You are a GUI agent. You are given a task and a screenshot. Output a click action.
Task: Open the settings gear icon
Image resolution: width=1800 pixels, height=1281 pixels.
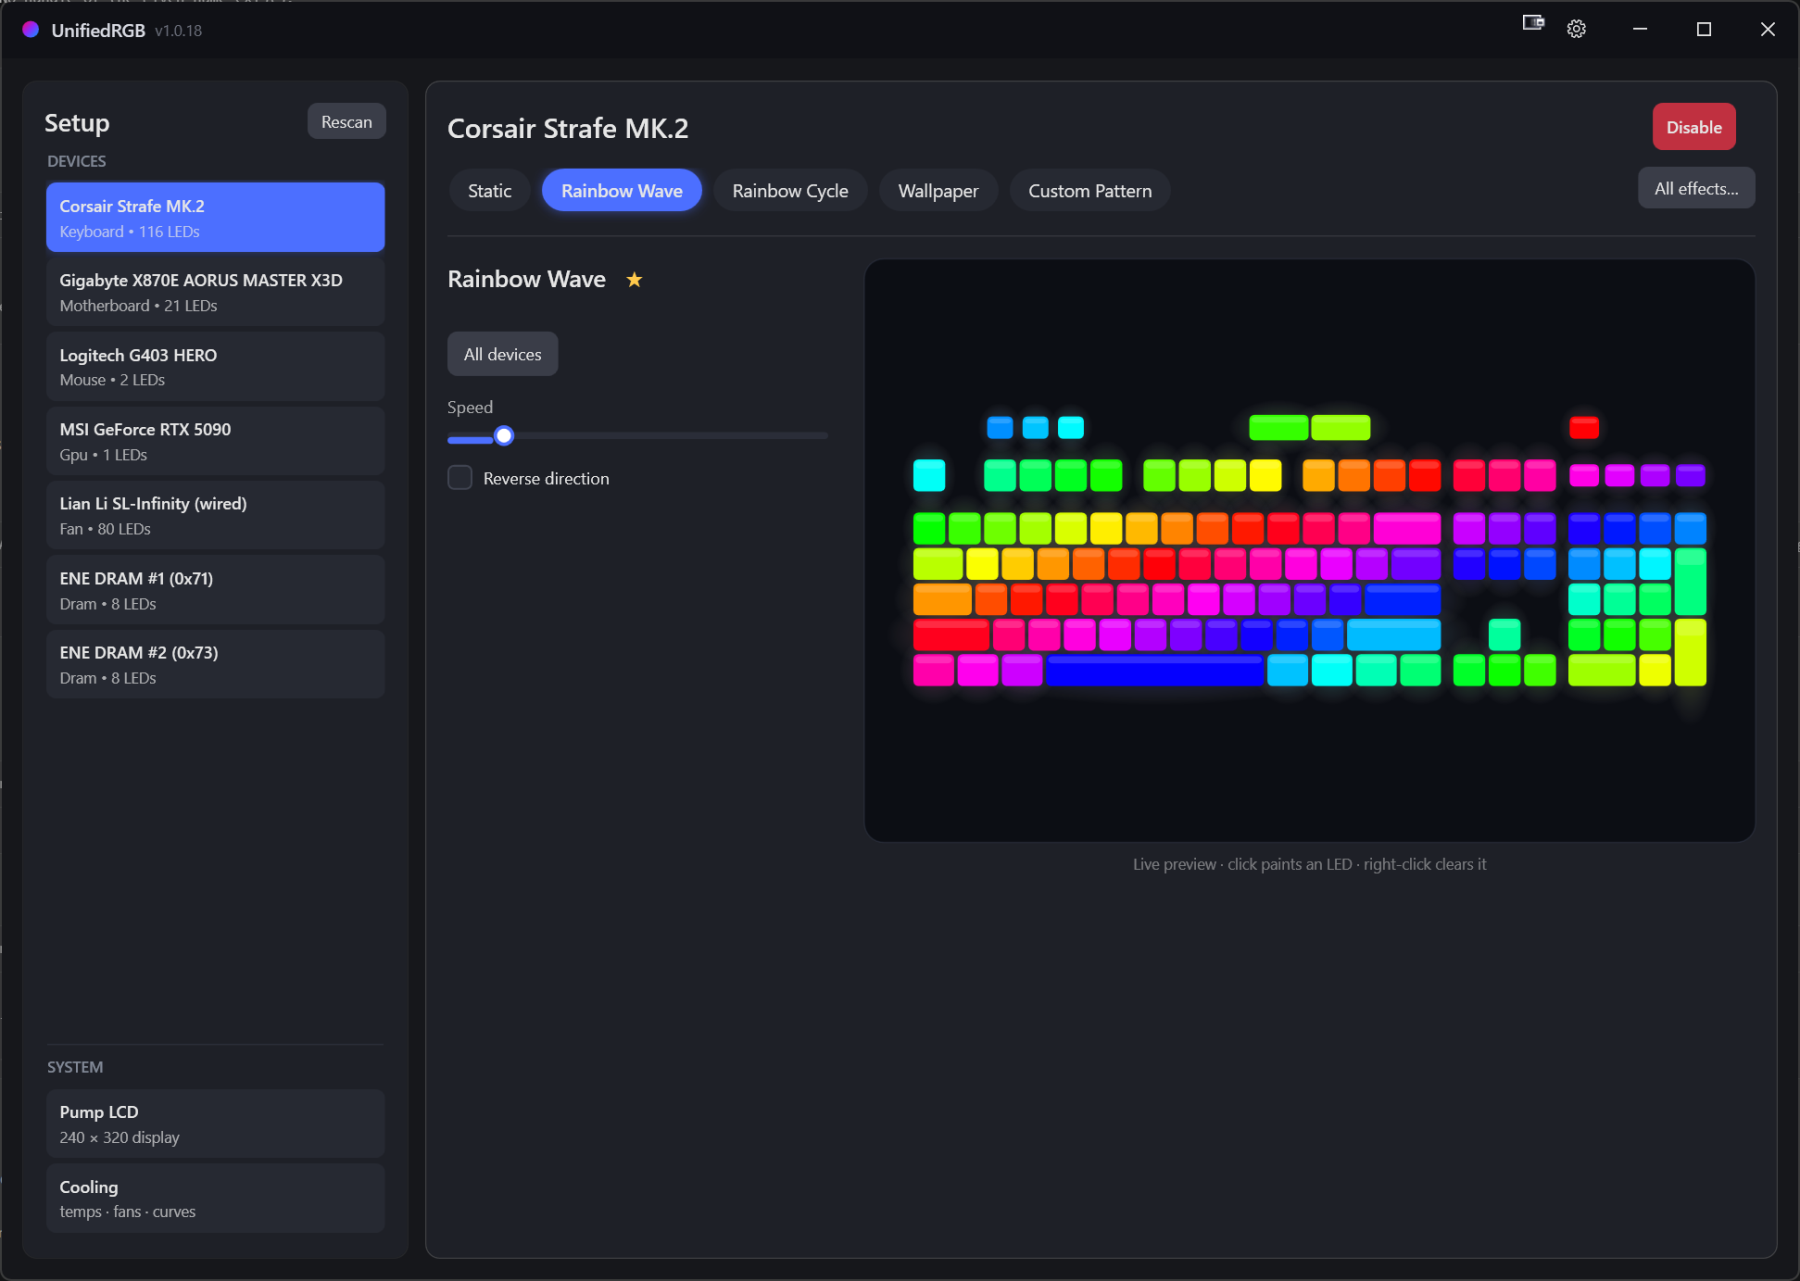click(x=1577, y=29)
